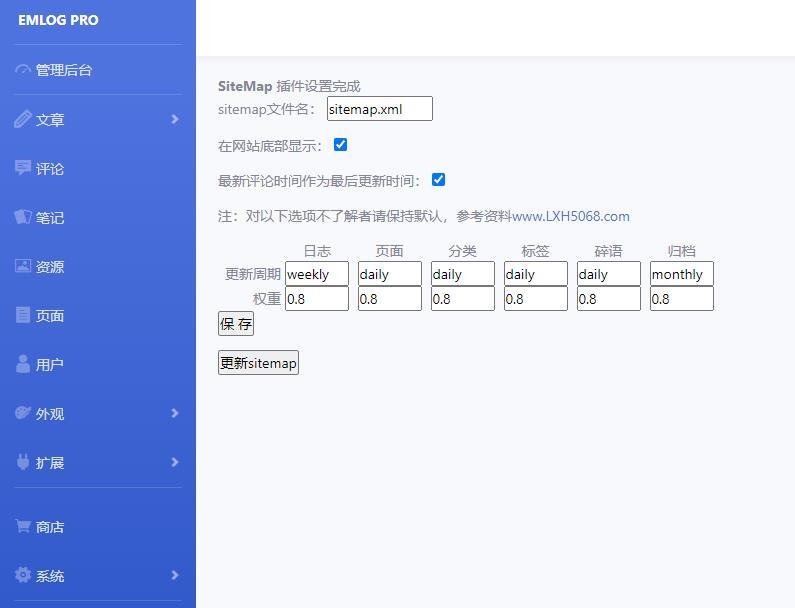Expand the 系统 submenu chevron
Image resolution: width=795 pixels, height=608 pixels.
pos(175,575)
